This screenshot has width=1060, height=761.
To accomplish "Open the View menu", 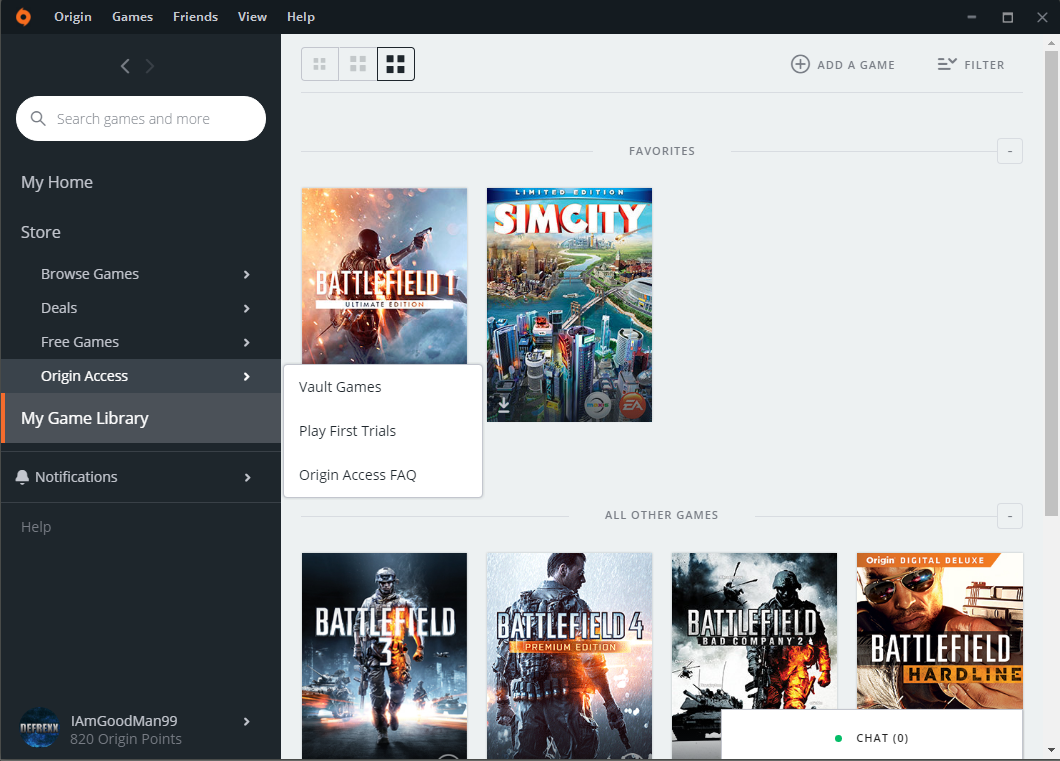I will [x=252, y=17].
